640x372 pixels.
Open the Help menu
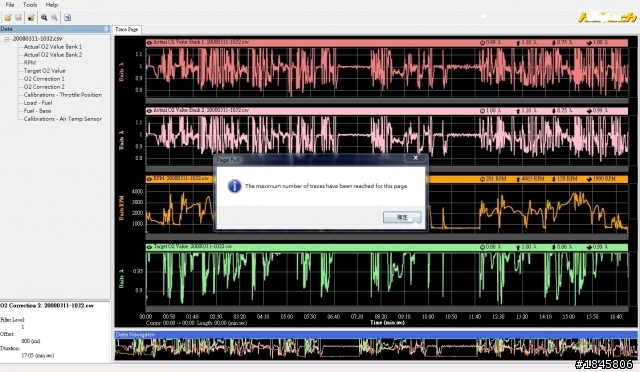pos(51,5)
